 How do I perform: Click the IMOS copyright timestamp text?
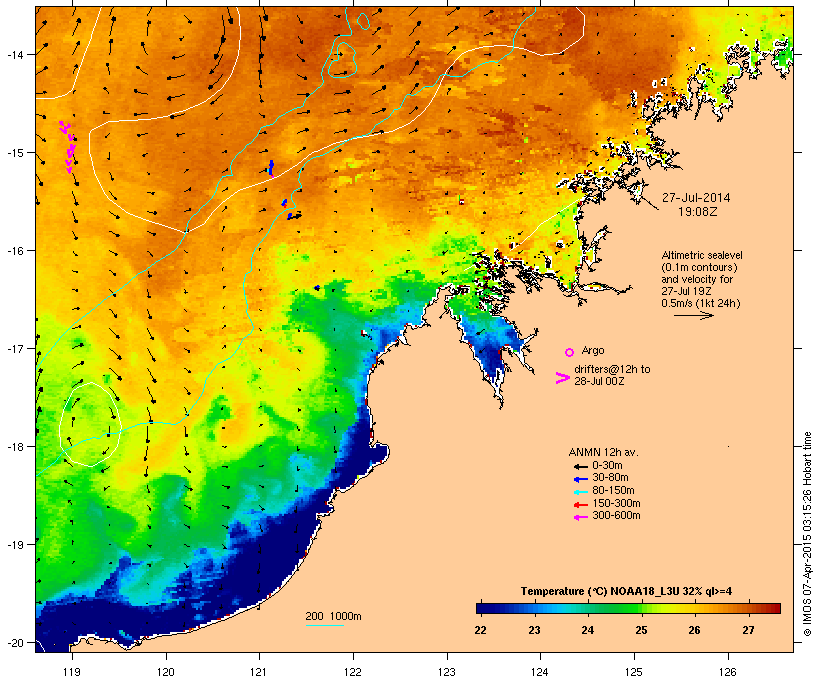(x=807, y=534)
